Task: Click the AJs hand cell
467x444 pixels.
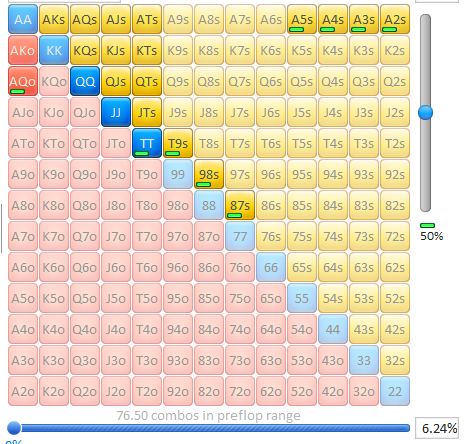Action: pyautogui.click(x=116, y=19)
